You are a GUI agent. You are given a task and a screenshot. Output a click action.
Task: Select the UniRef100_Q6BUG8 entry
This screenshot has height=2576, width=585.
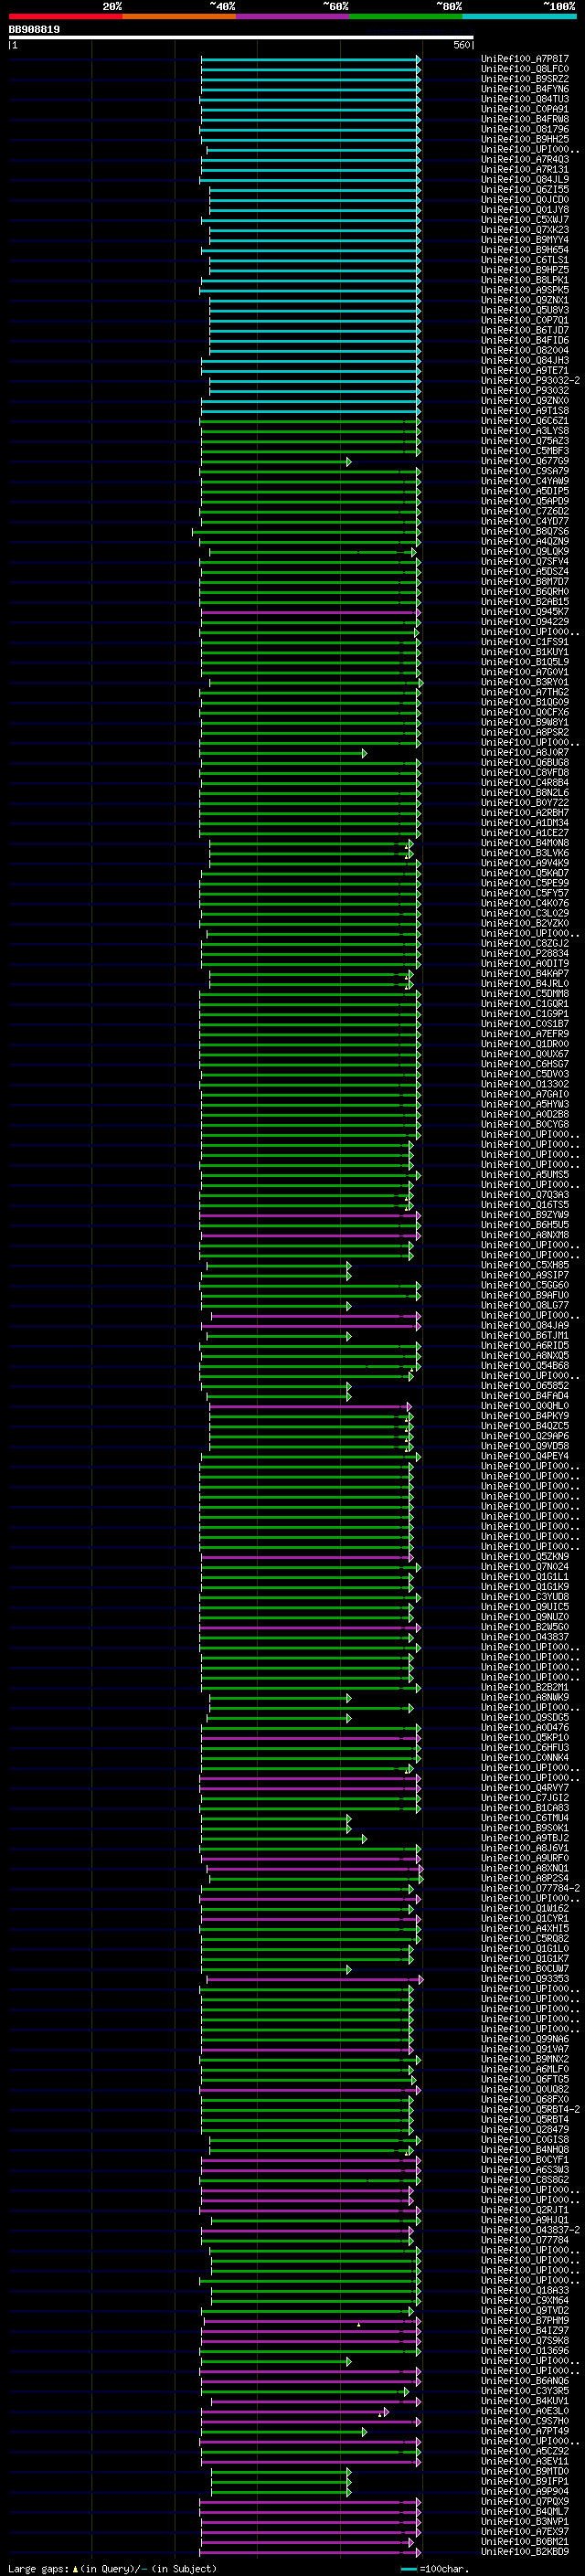[x=524, y=763]
